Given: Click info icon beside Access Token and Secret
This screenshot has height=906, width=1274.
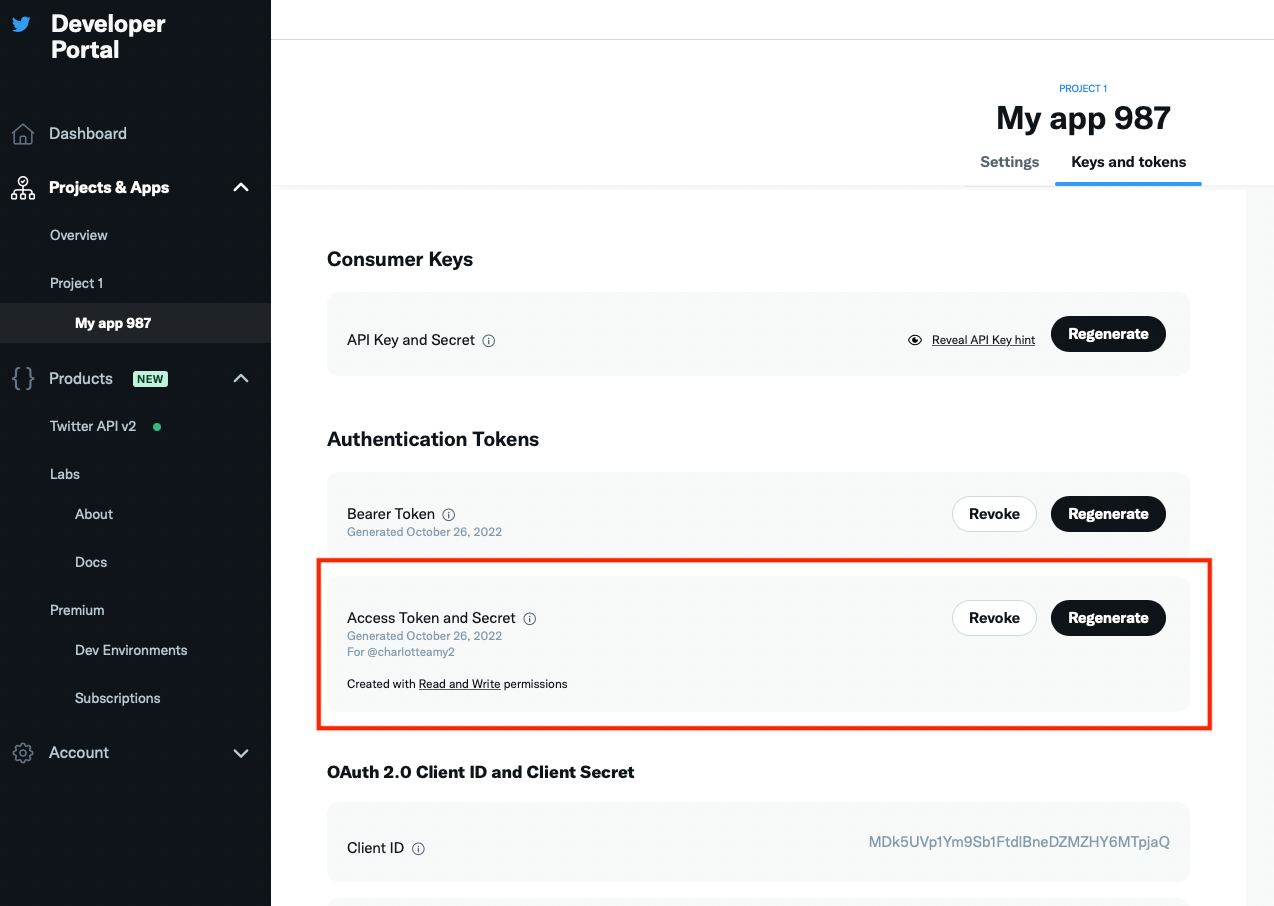Looking at the screenshot, I should coord(530,619).
